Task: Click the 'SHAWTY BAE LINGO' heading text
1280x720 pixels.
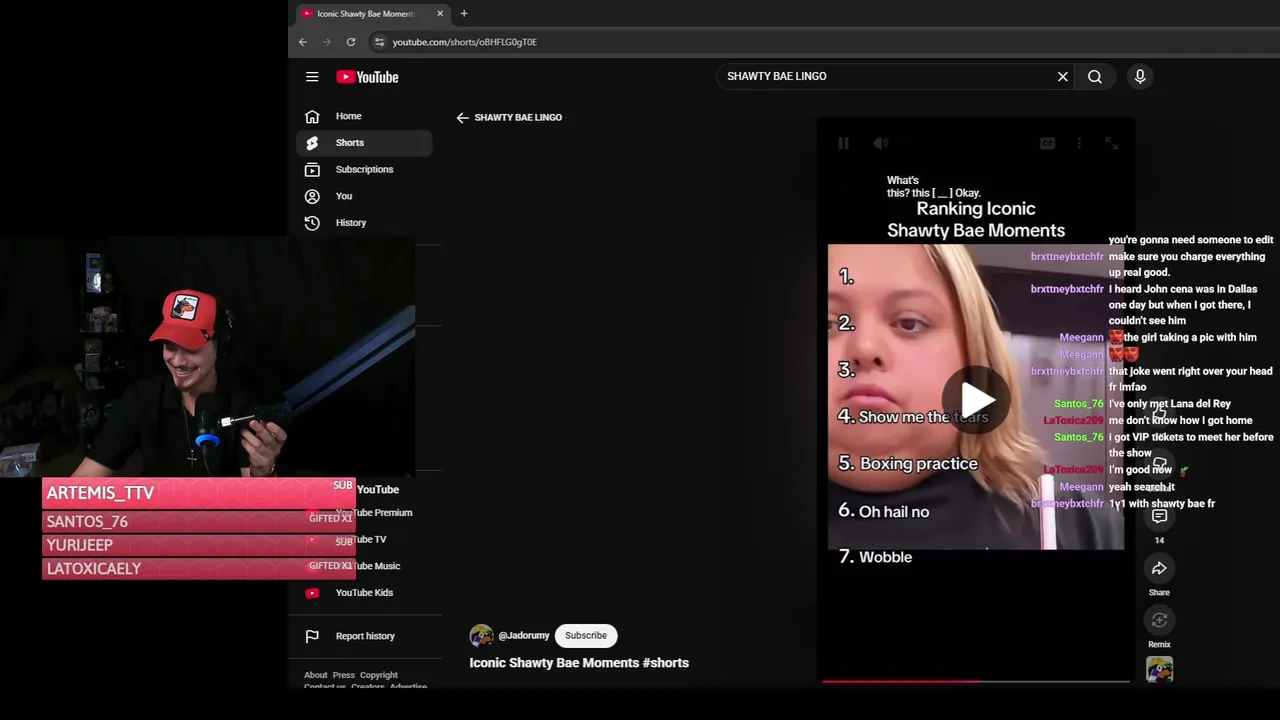Action: pos(518,118)
